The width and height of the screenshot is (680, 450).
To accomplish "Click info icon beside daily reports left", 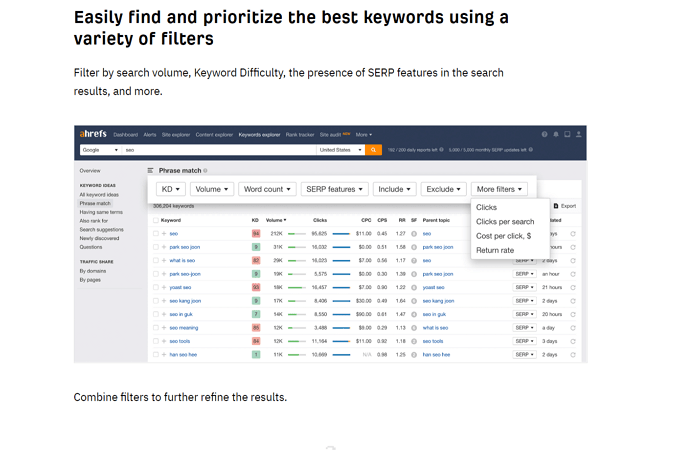I will click(441, 150).
